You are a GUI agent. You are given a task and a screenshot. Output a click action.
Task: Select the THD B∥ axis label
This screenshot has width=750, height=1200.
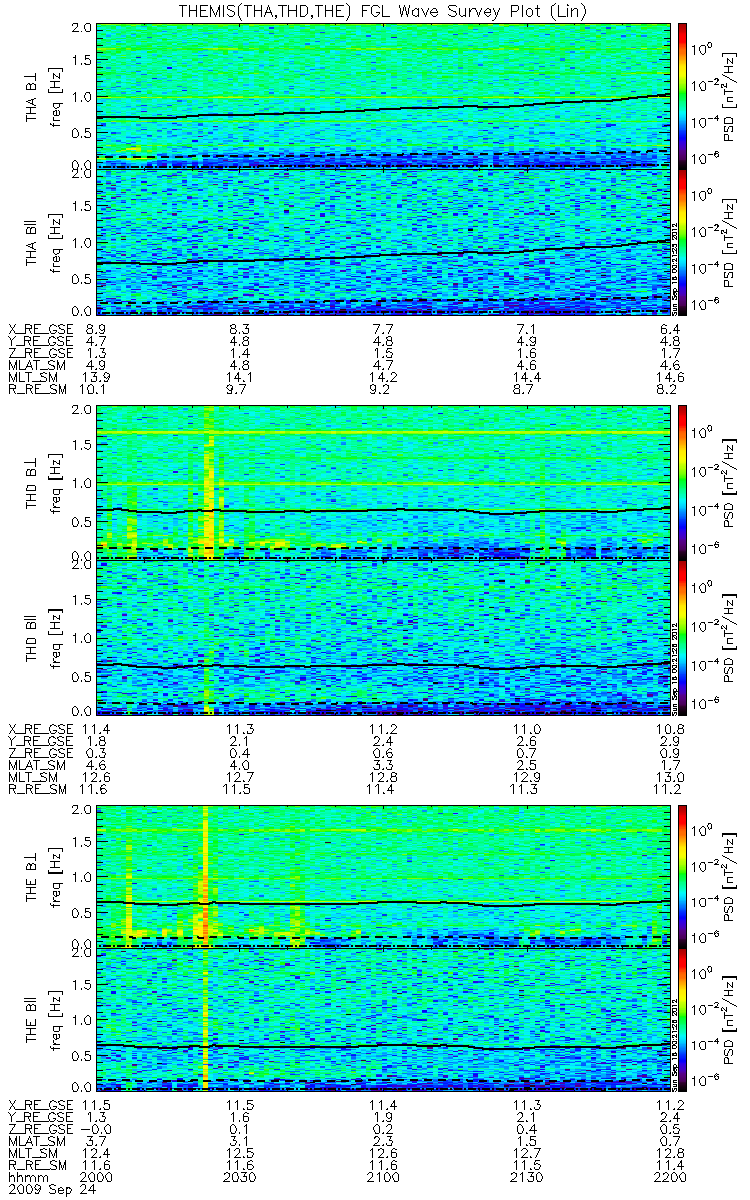point(32,637)
